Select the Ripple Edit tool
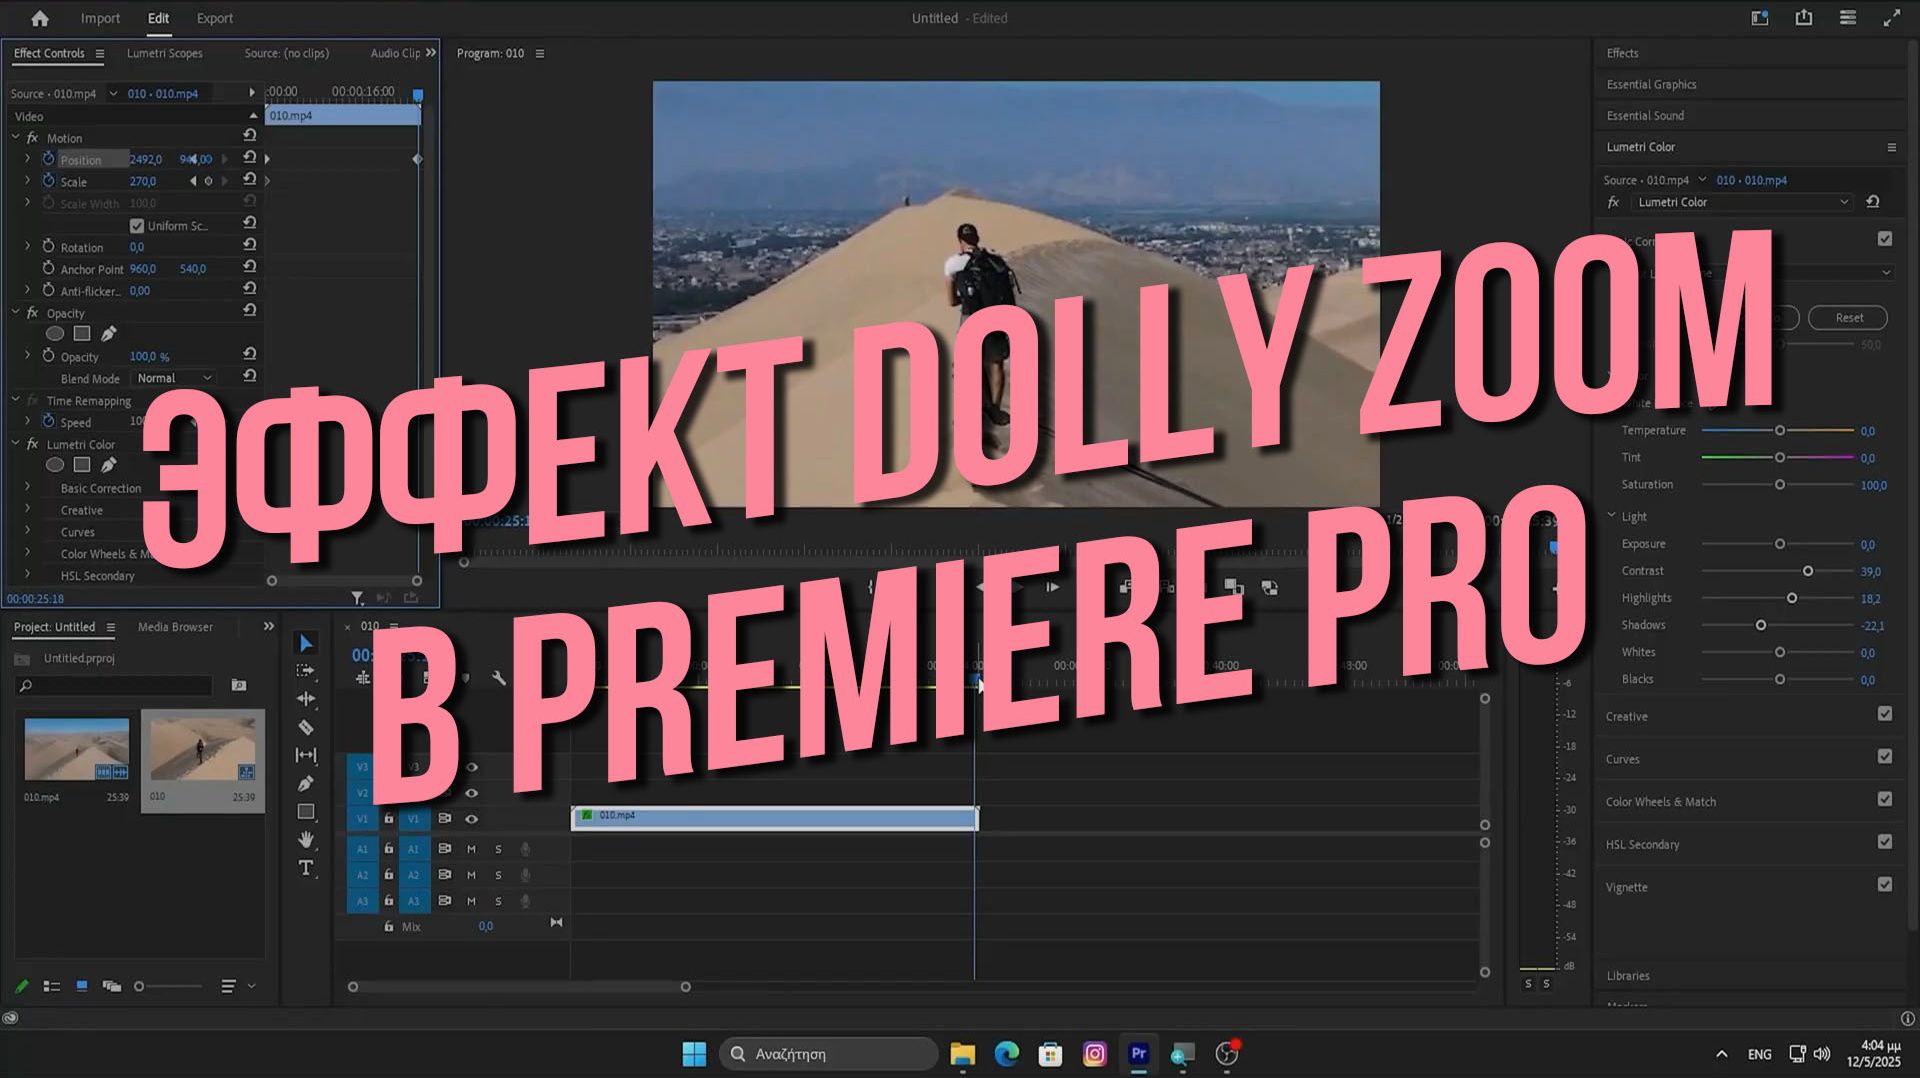Screen dimensions: 1920x1078 (307, 699)
